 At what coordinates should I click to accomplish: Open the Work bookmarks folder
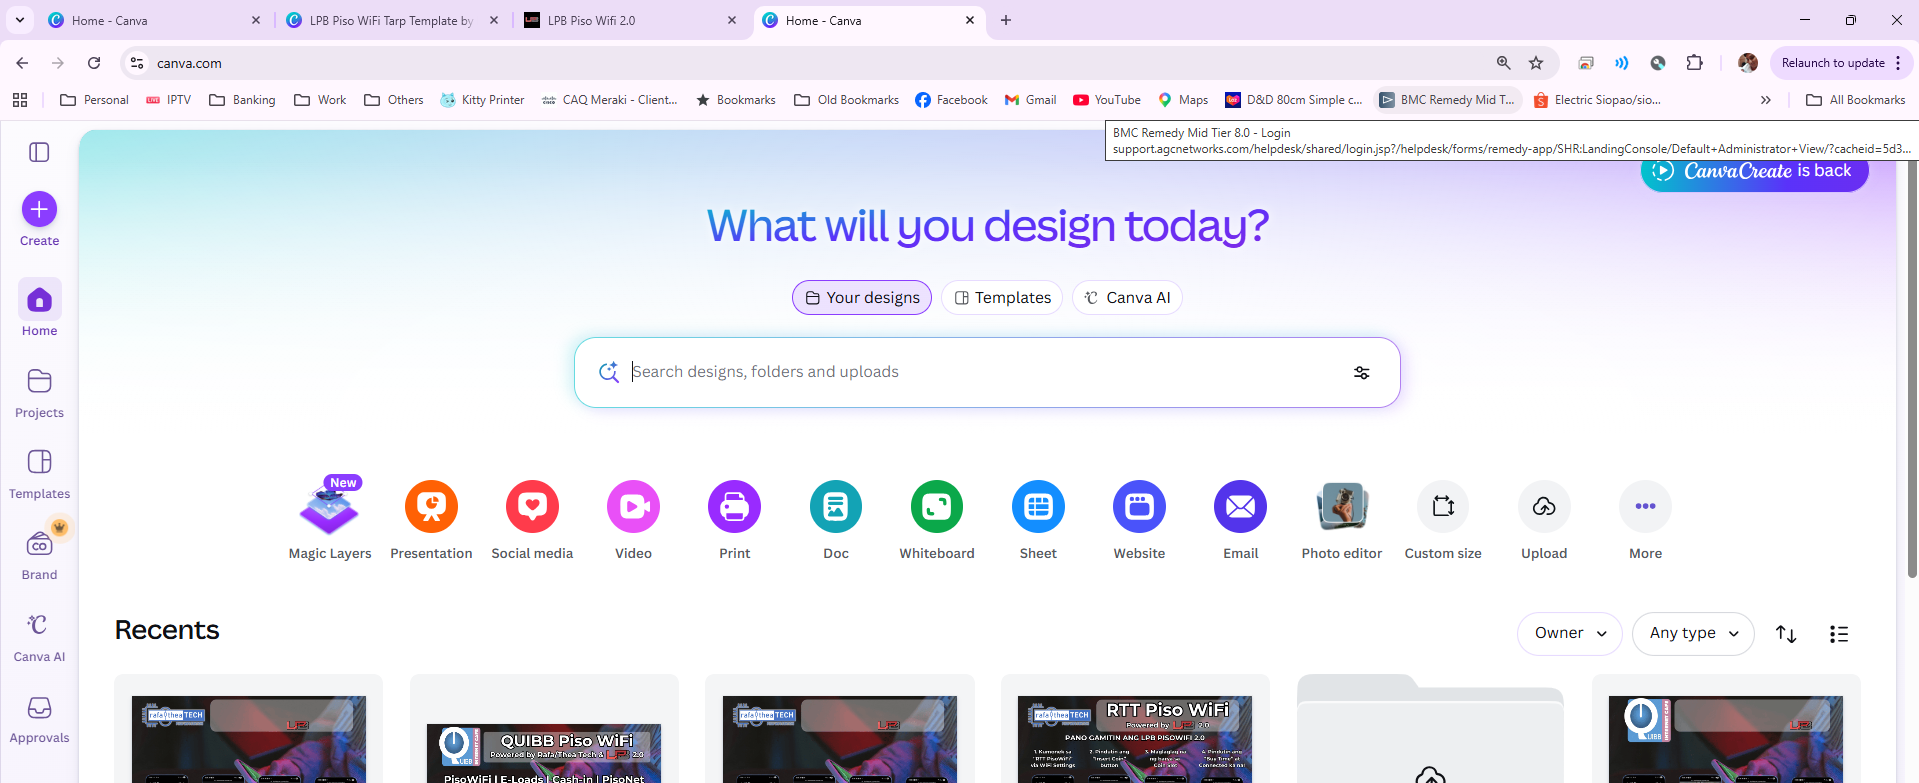pos(320,100)
